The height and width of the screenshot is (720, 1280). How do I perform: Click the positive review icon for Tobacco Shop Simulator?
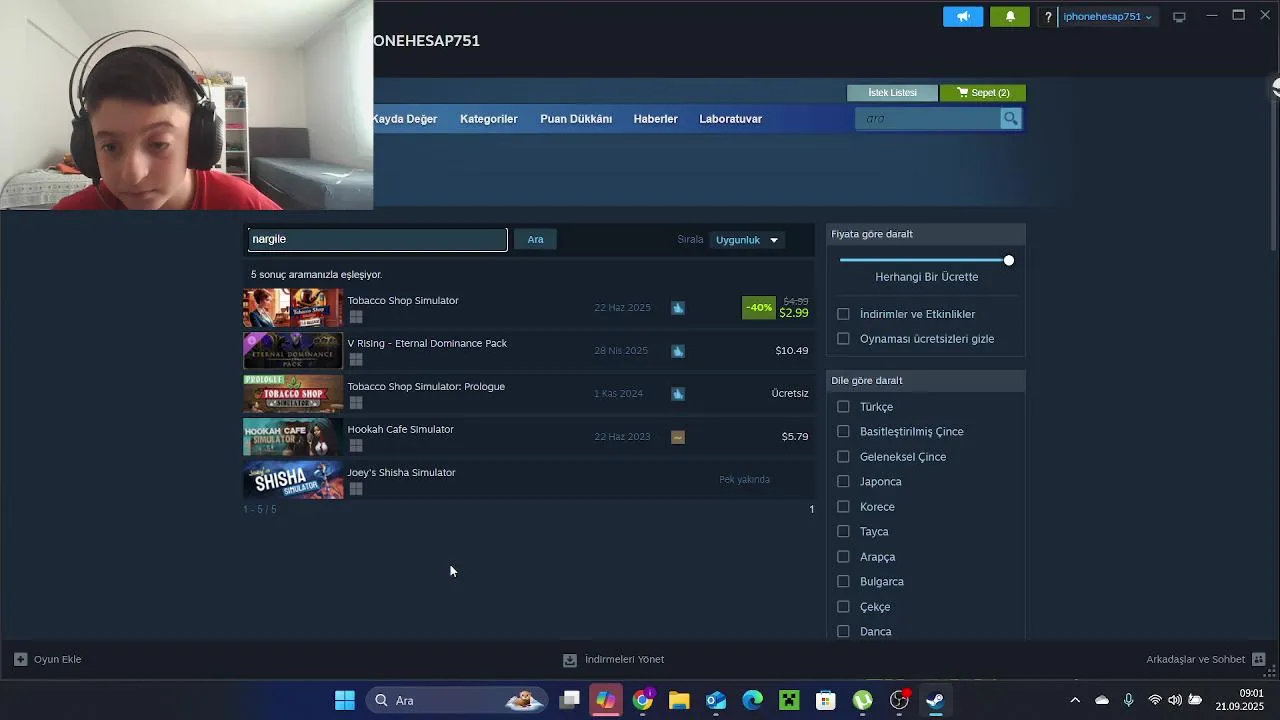[x=678, y=308]
